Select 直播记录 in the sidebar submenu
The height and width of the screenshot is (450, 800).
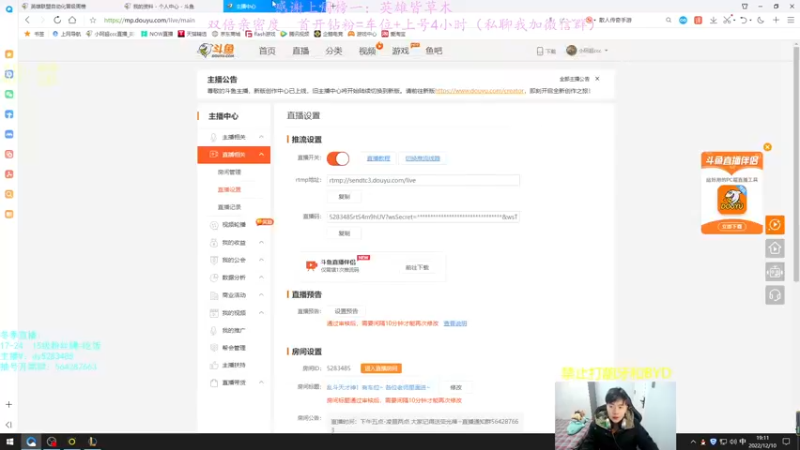229,207
